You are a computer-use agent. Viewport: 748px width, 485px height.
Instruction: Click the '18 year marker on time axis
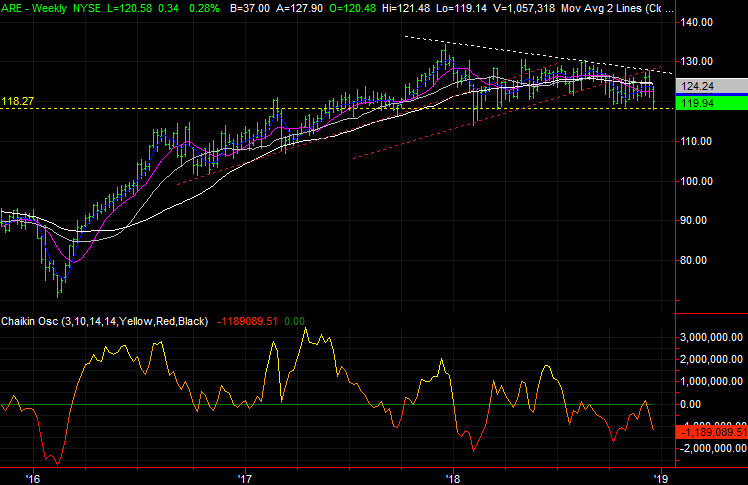point(453,477)
